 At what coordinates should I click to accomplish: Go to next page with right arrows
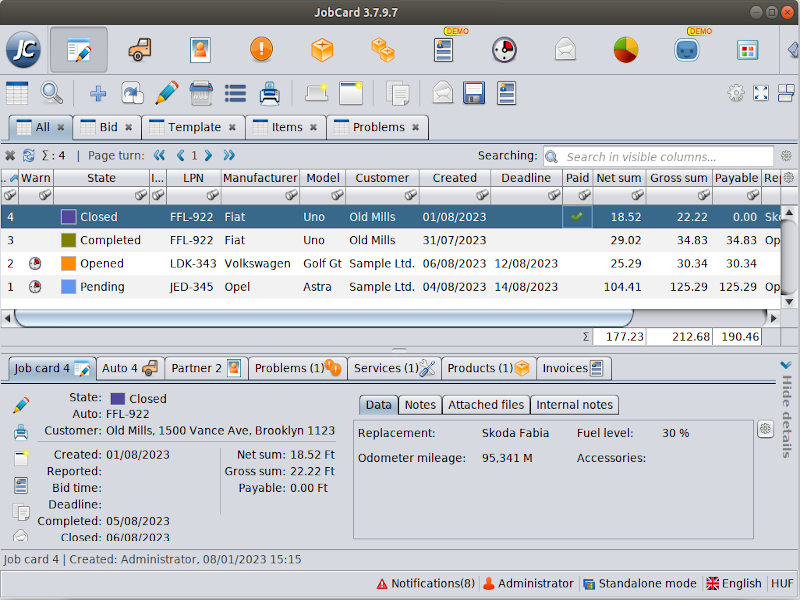coord(229,155)
